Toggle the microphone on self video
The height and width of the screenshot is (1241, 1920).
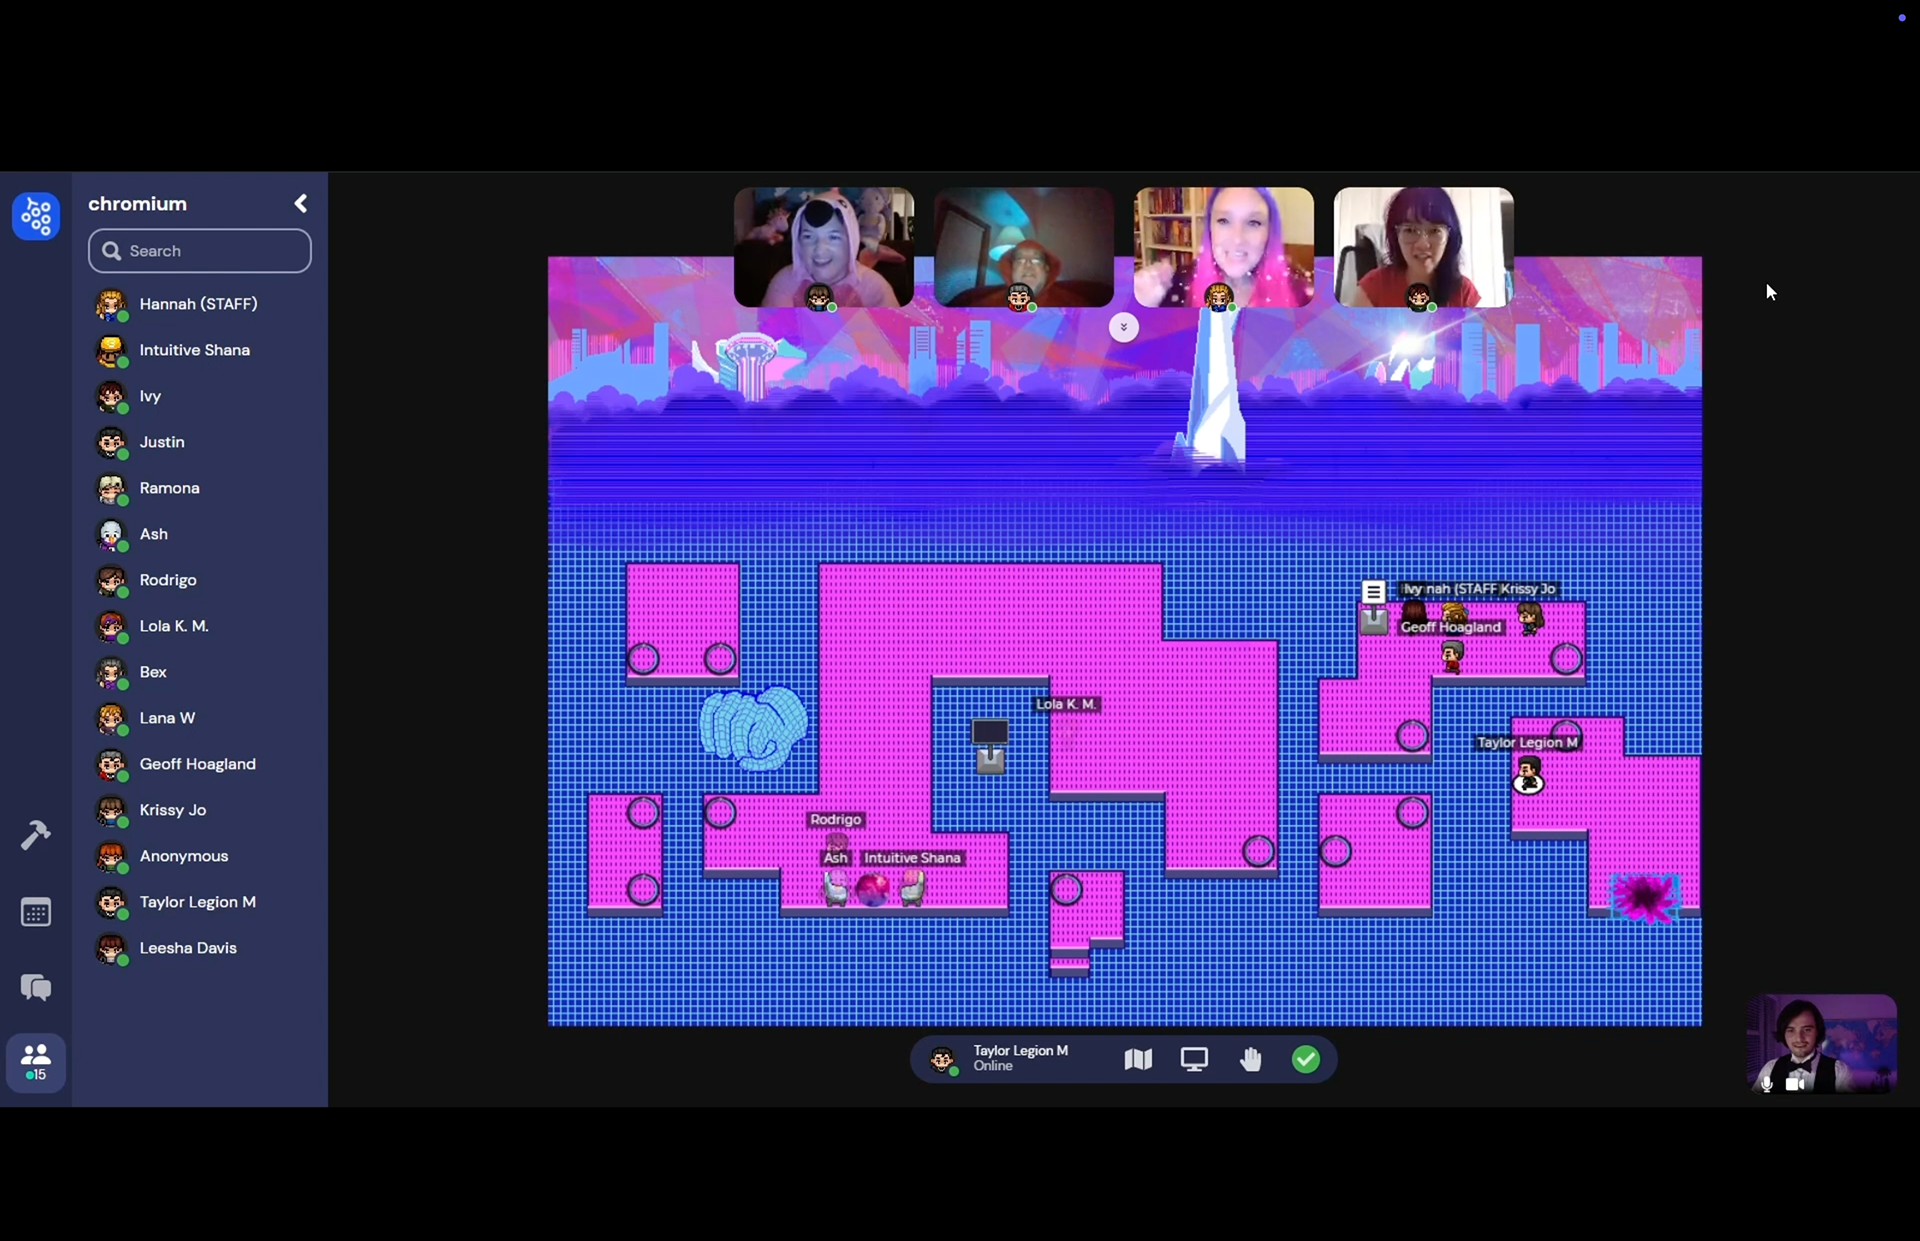click(1767, 1084)
